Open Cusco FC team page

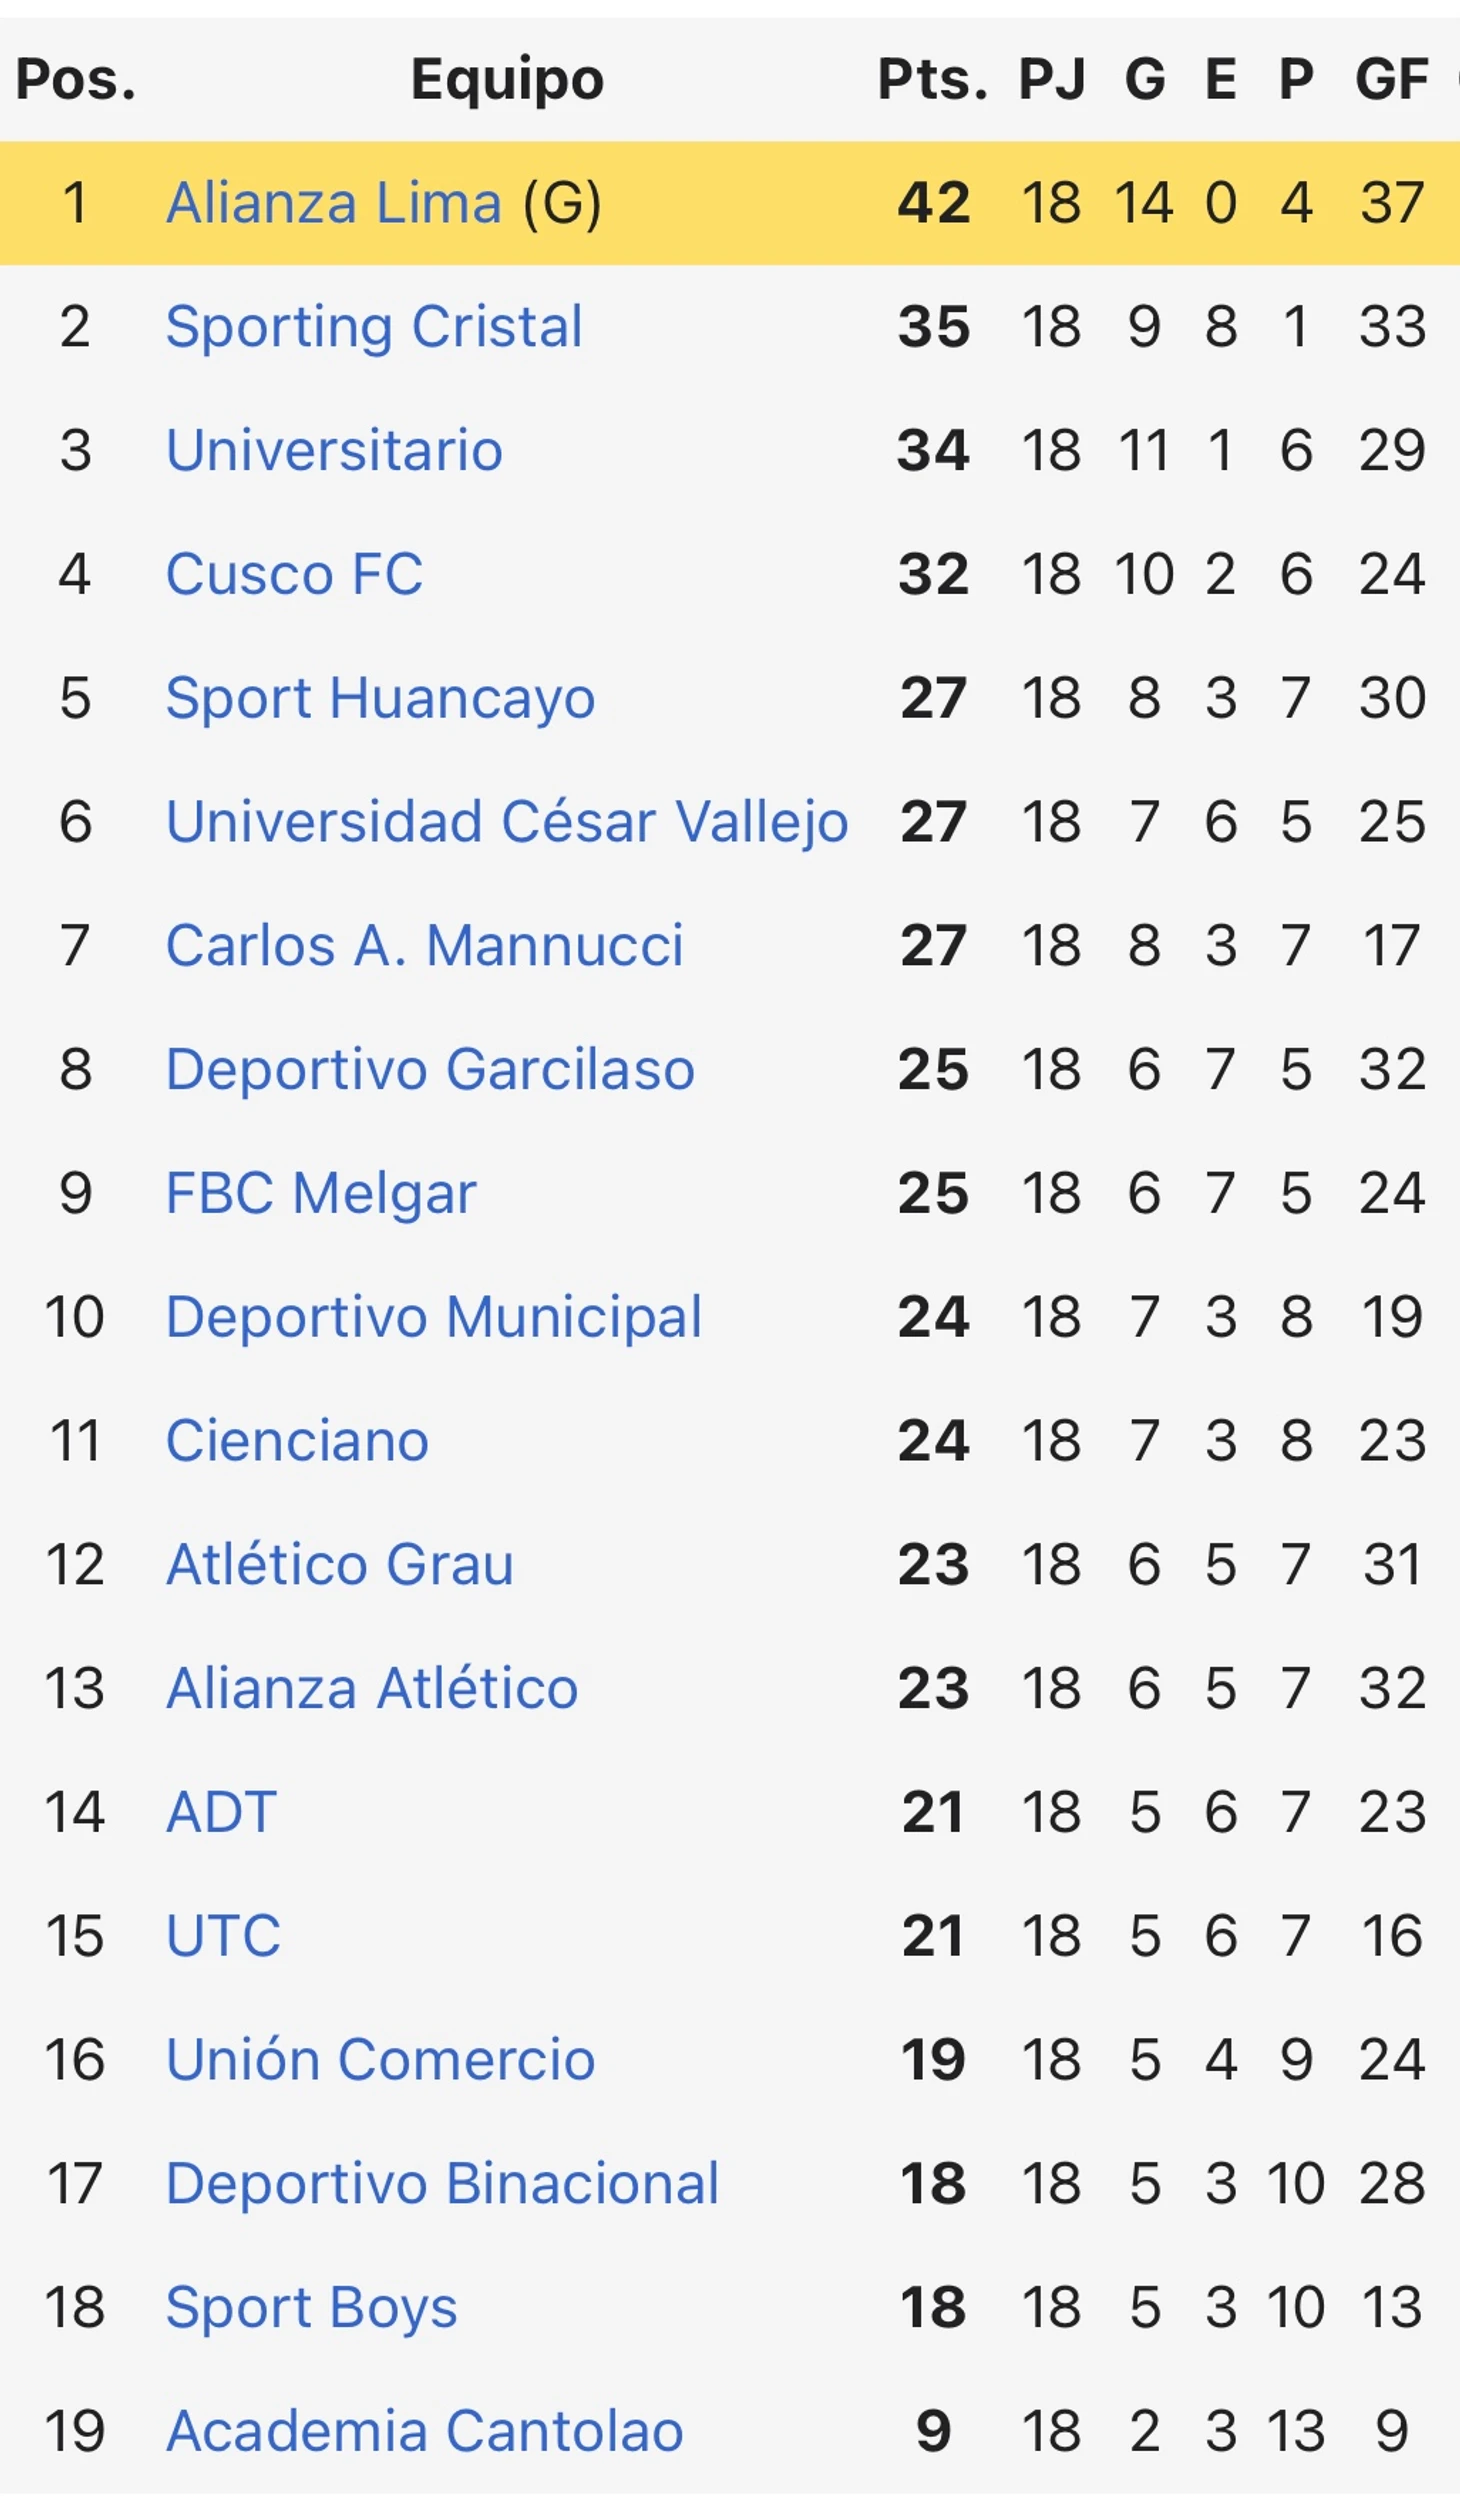coord(294,574)
